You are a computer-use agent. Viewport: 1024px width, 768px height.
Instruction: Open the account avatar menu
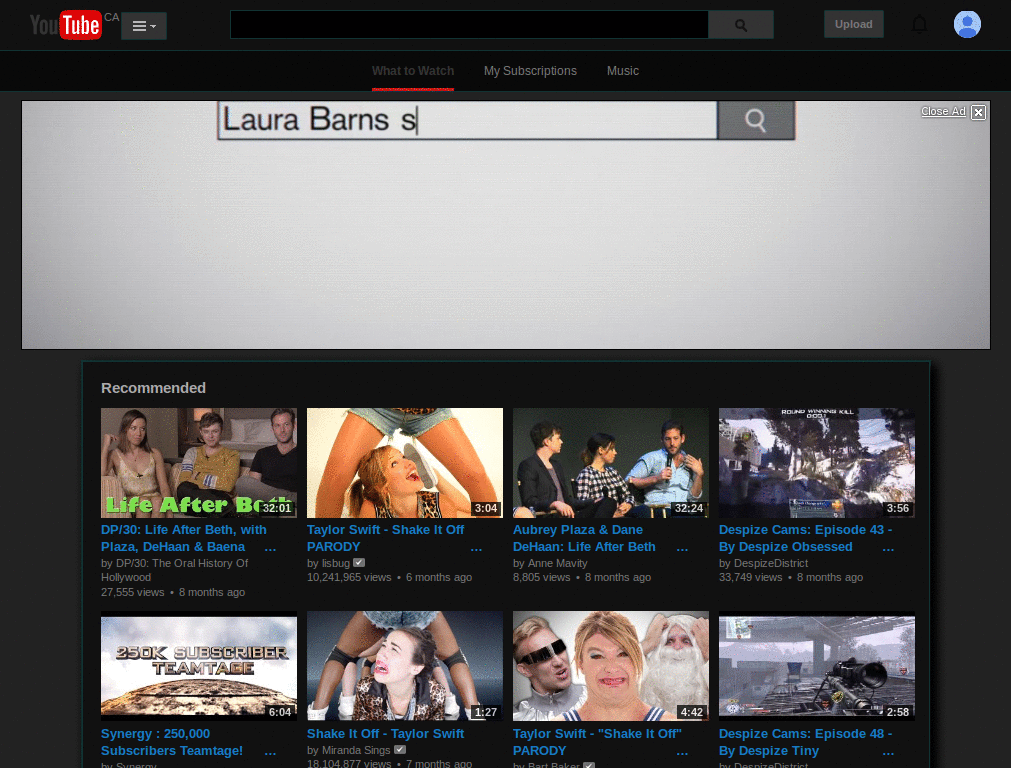(x=967, y=25)
